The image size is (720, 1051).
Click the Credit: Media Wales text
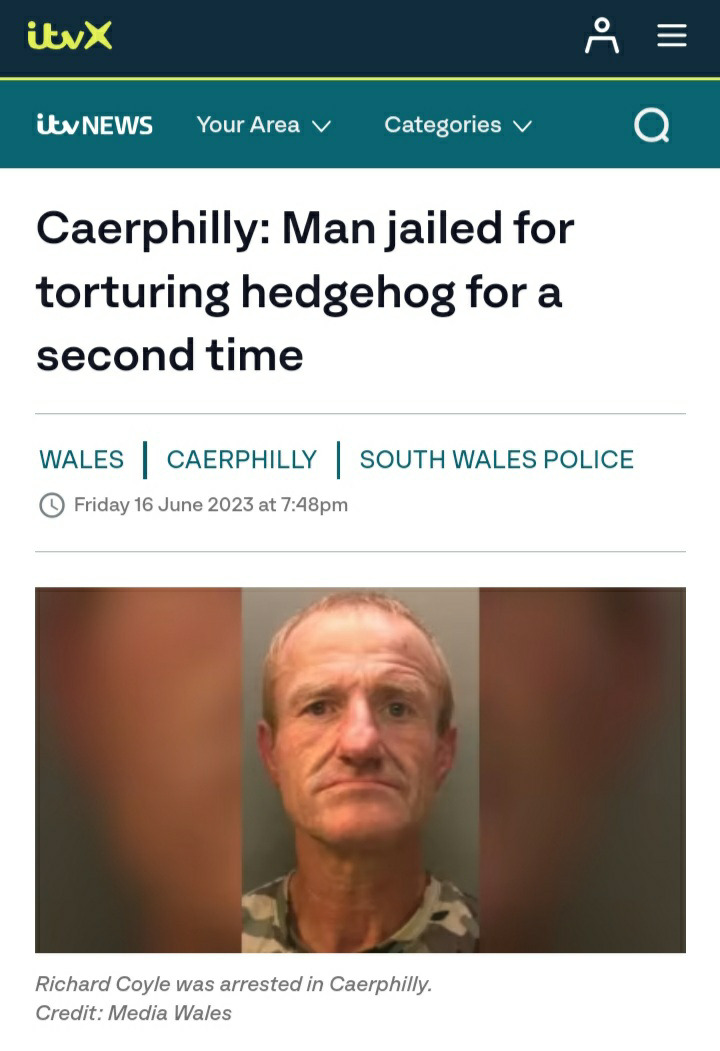tap(133, 1013)
